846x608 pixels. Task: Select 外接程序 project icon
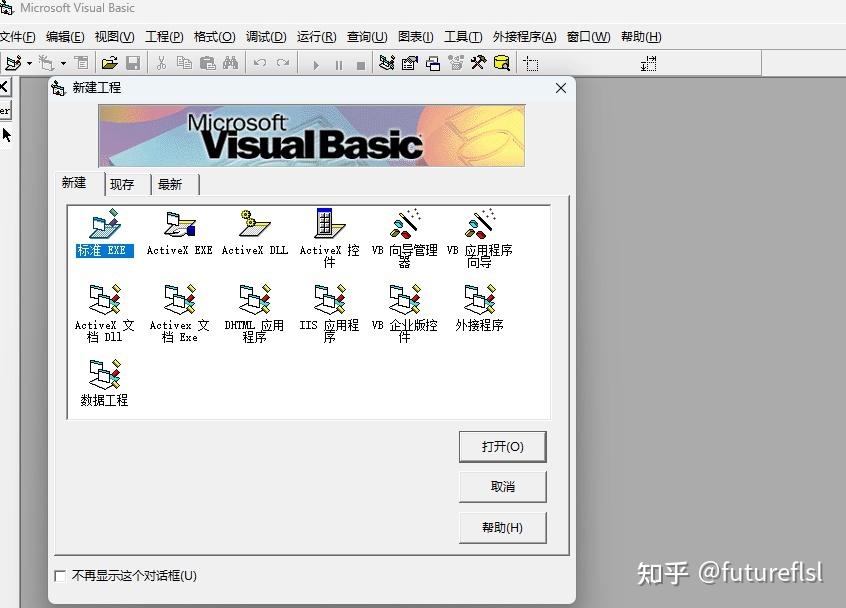tap(480, 308)
